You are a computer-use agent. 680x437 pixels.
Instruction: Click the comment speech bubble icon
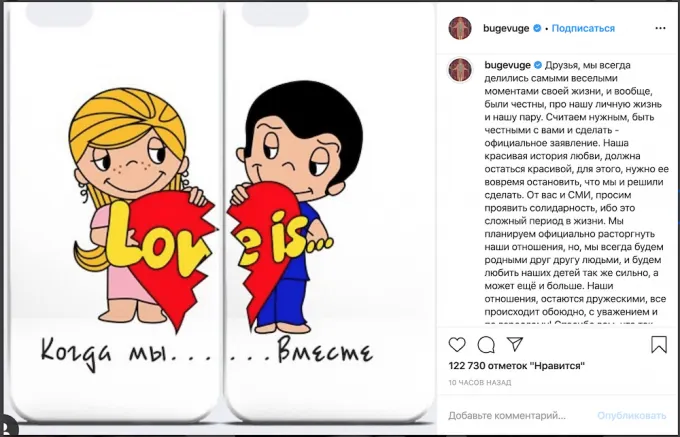pyautogui.click(x=487, y=345)
